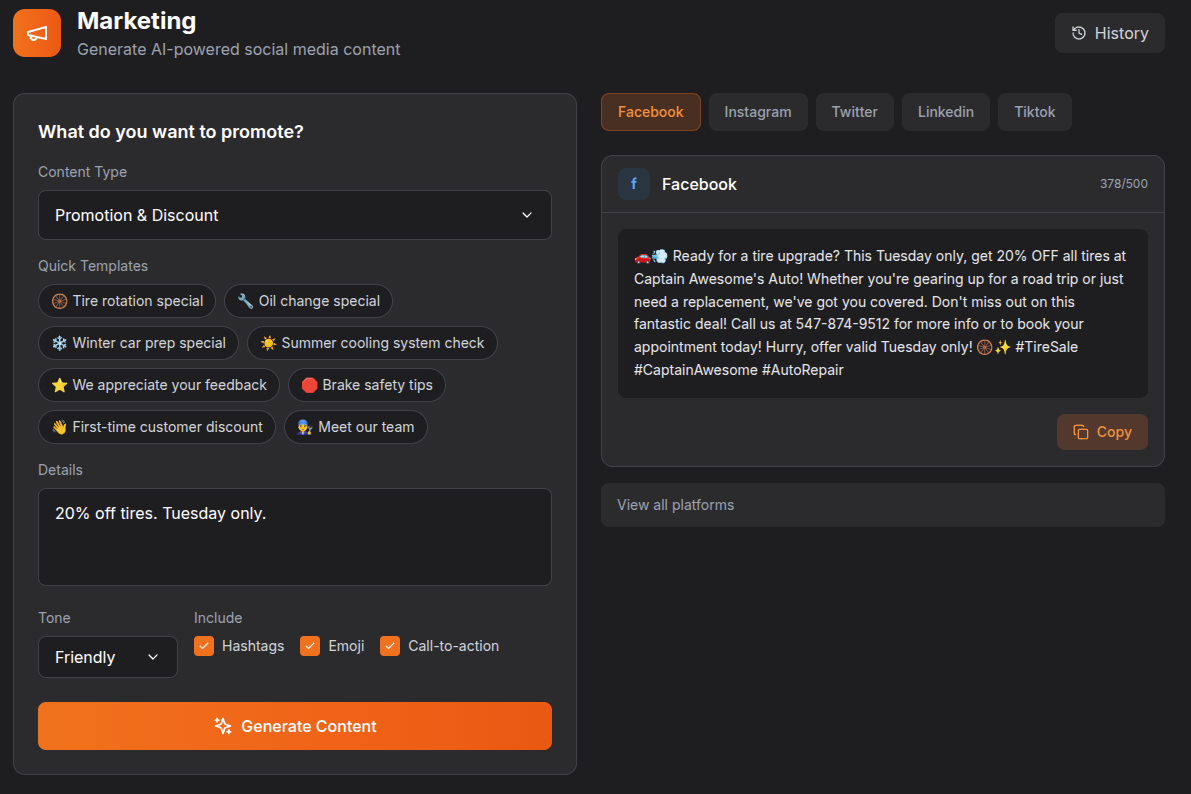The image size is (1191, 794).
Task: Click the clock icon inside History button
Action: [1079, 33]
